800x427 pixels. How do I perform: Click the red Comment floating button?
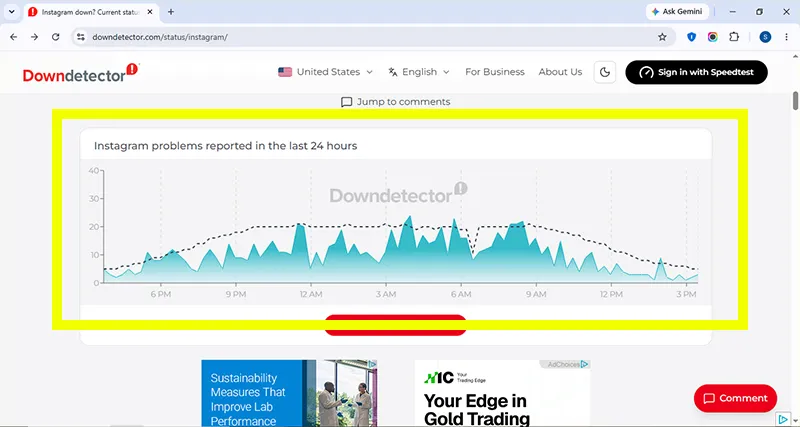coord(735,398)
